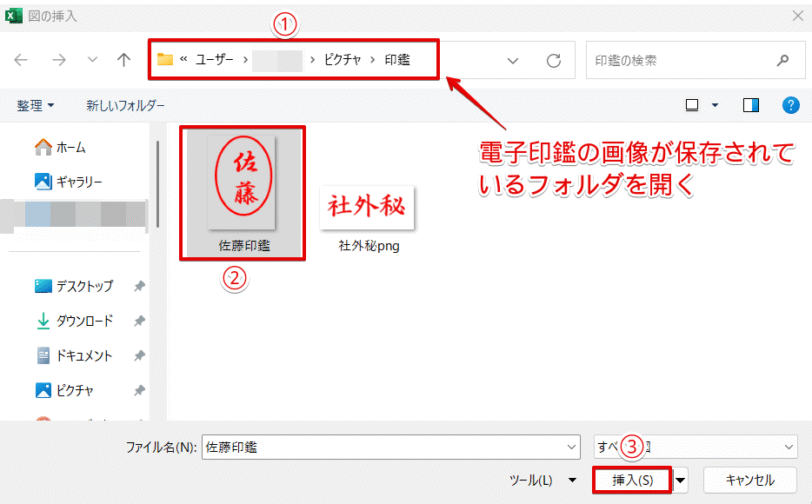Navigate up one folder level
The height and width of the screenshot is (504, 812).
123,60
